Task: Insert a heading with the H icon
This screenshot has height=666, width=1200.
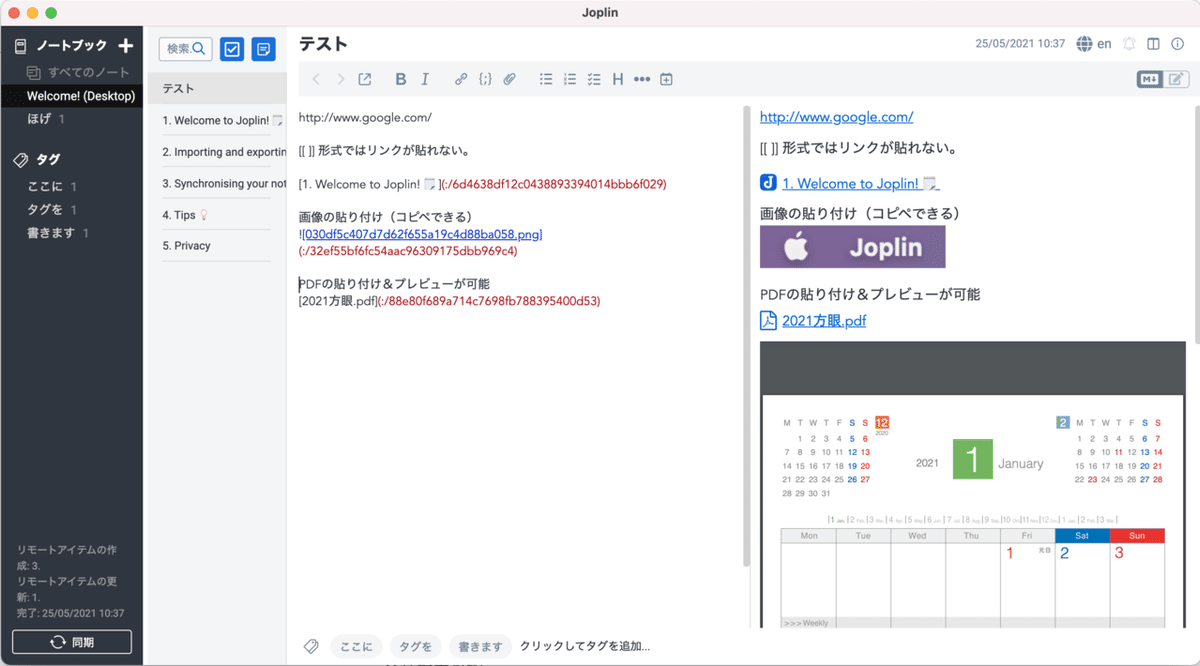Action: click(x=618, y=79)
